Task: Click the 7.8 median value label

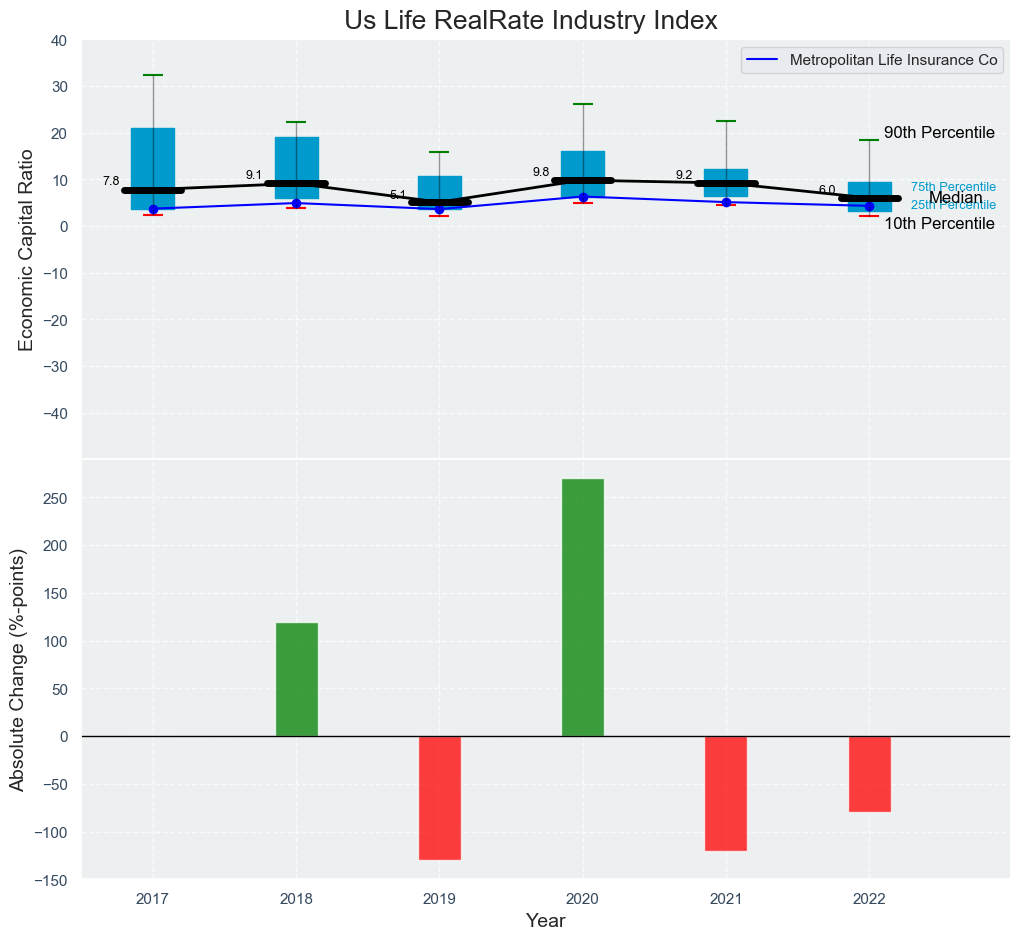Action: (x=110, y=180)
